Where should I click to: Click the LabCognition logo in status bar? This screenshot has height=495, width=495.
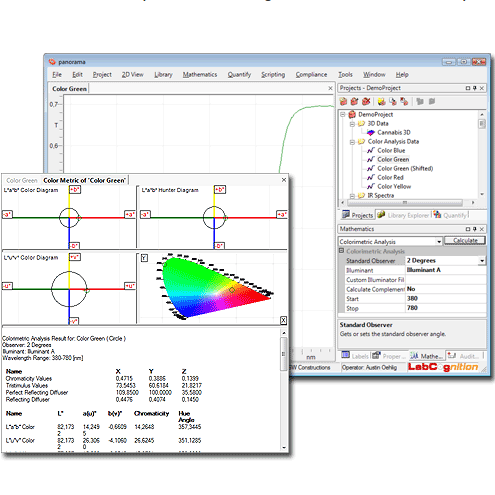coord(443,367)
